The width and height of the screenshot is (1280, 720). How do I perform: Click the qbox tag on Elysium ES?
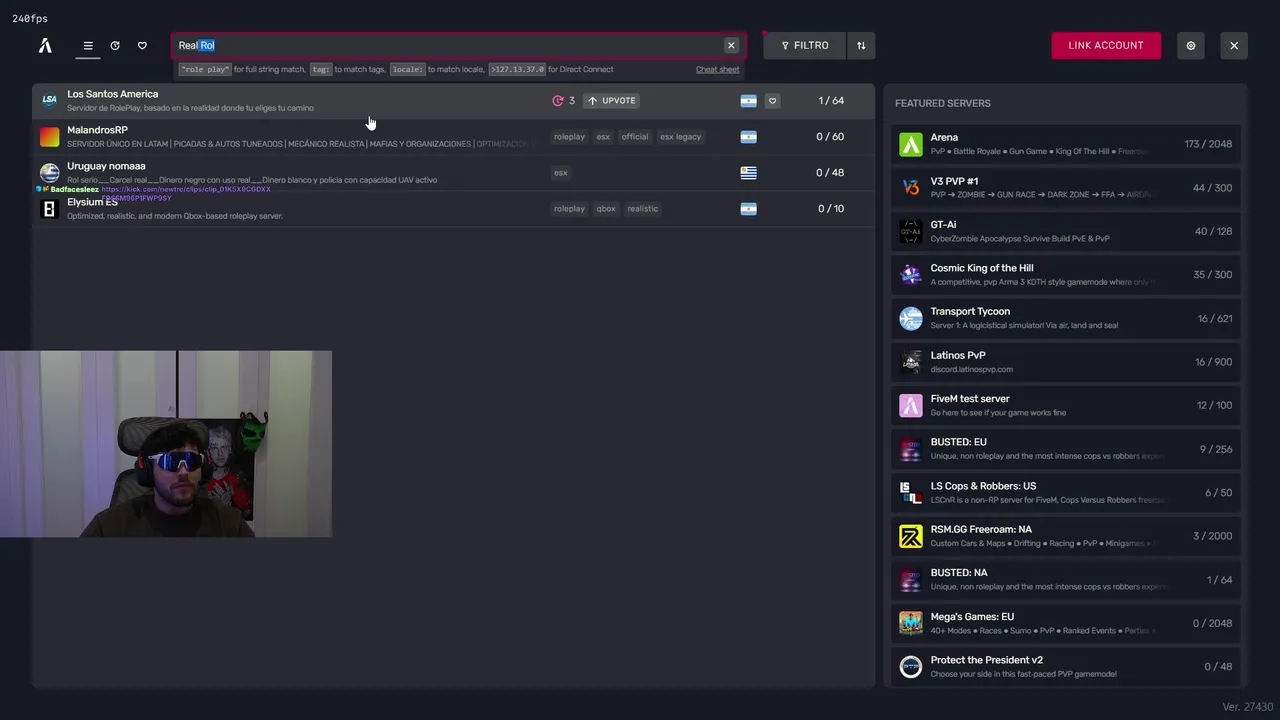[606, 208]
